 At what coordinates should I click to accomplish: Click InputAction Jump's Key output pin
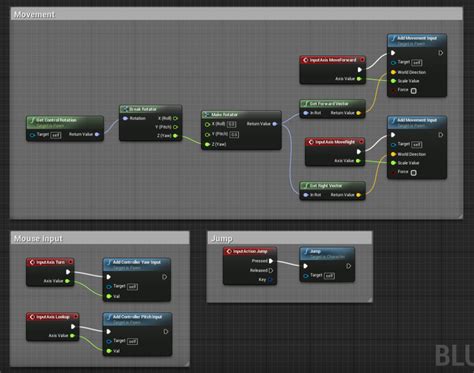pos(270,280)
